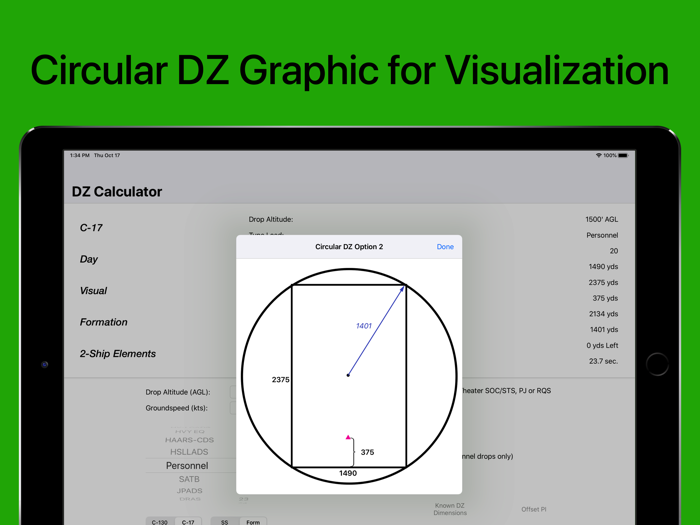Click the Offset PI label
Image resolution: width=700 pixels, height=525 pixels.
[x=533, y=509]
